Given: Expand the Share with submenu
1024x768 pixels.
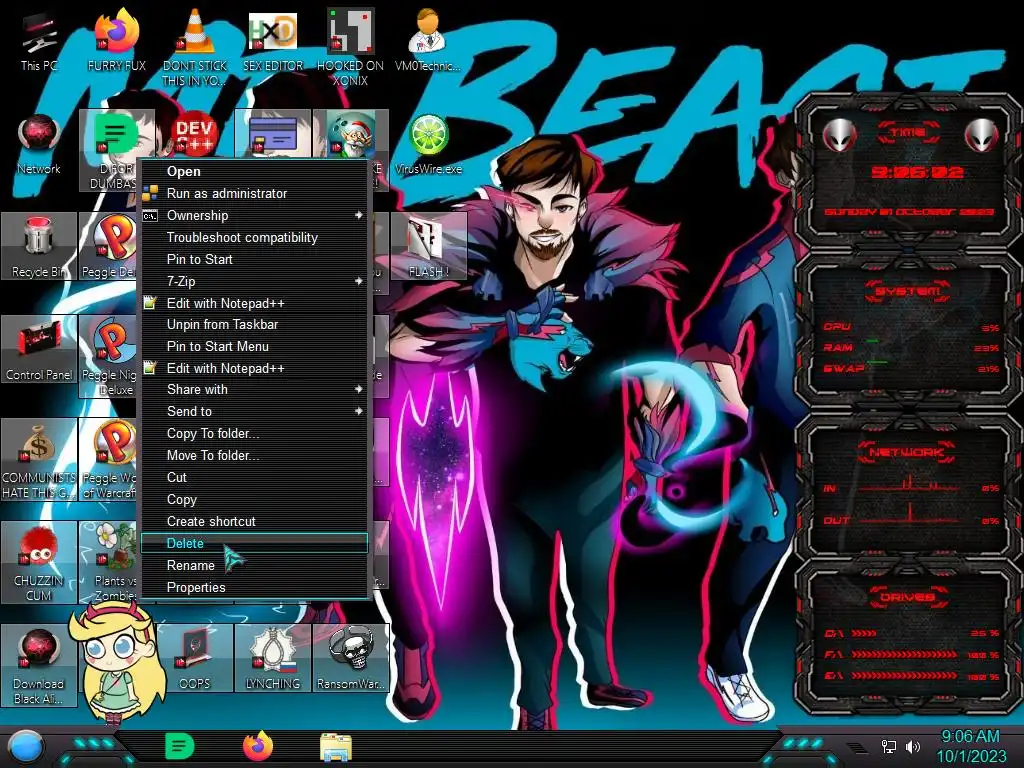Looking at the screenshot, I should [255, 389].
